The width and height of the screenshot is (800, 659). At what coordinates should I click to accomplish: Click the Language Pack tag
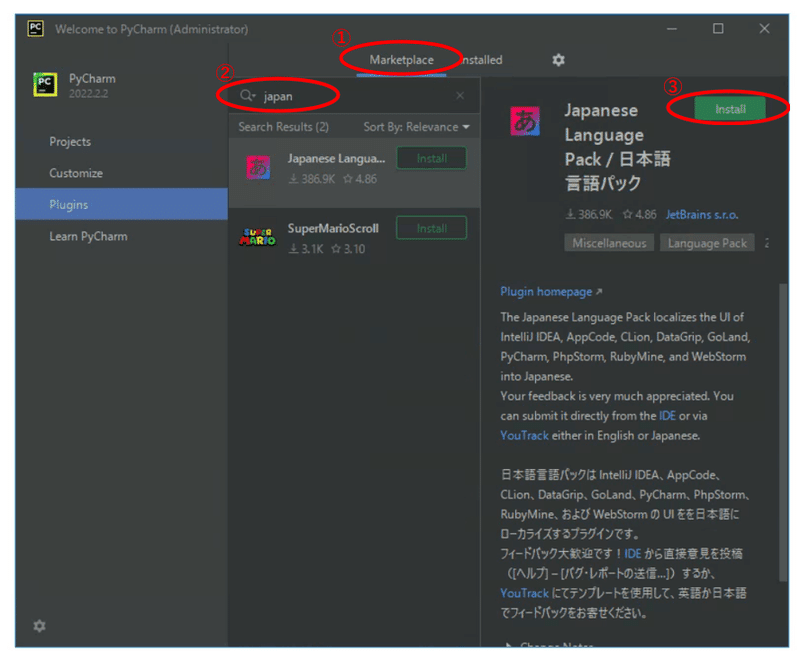pyautogui.click(x=707, y=243)
